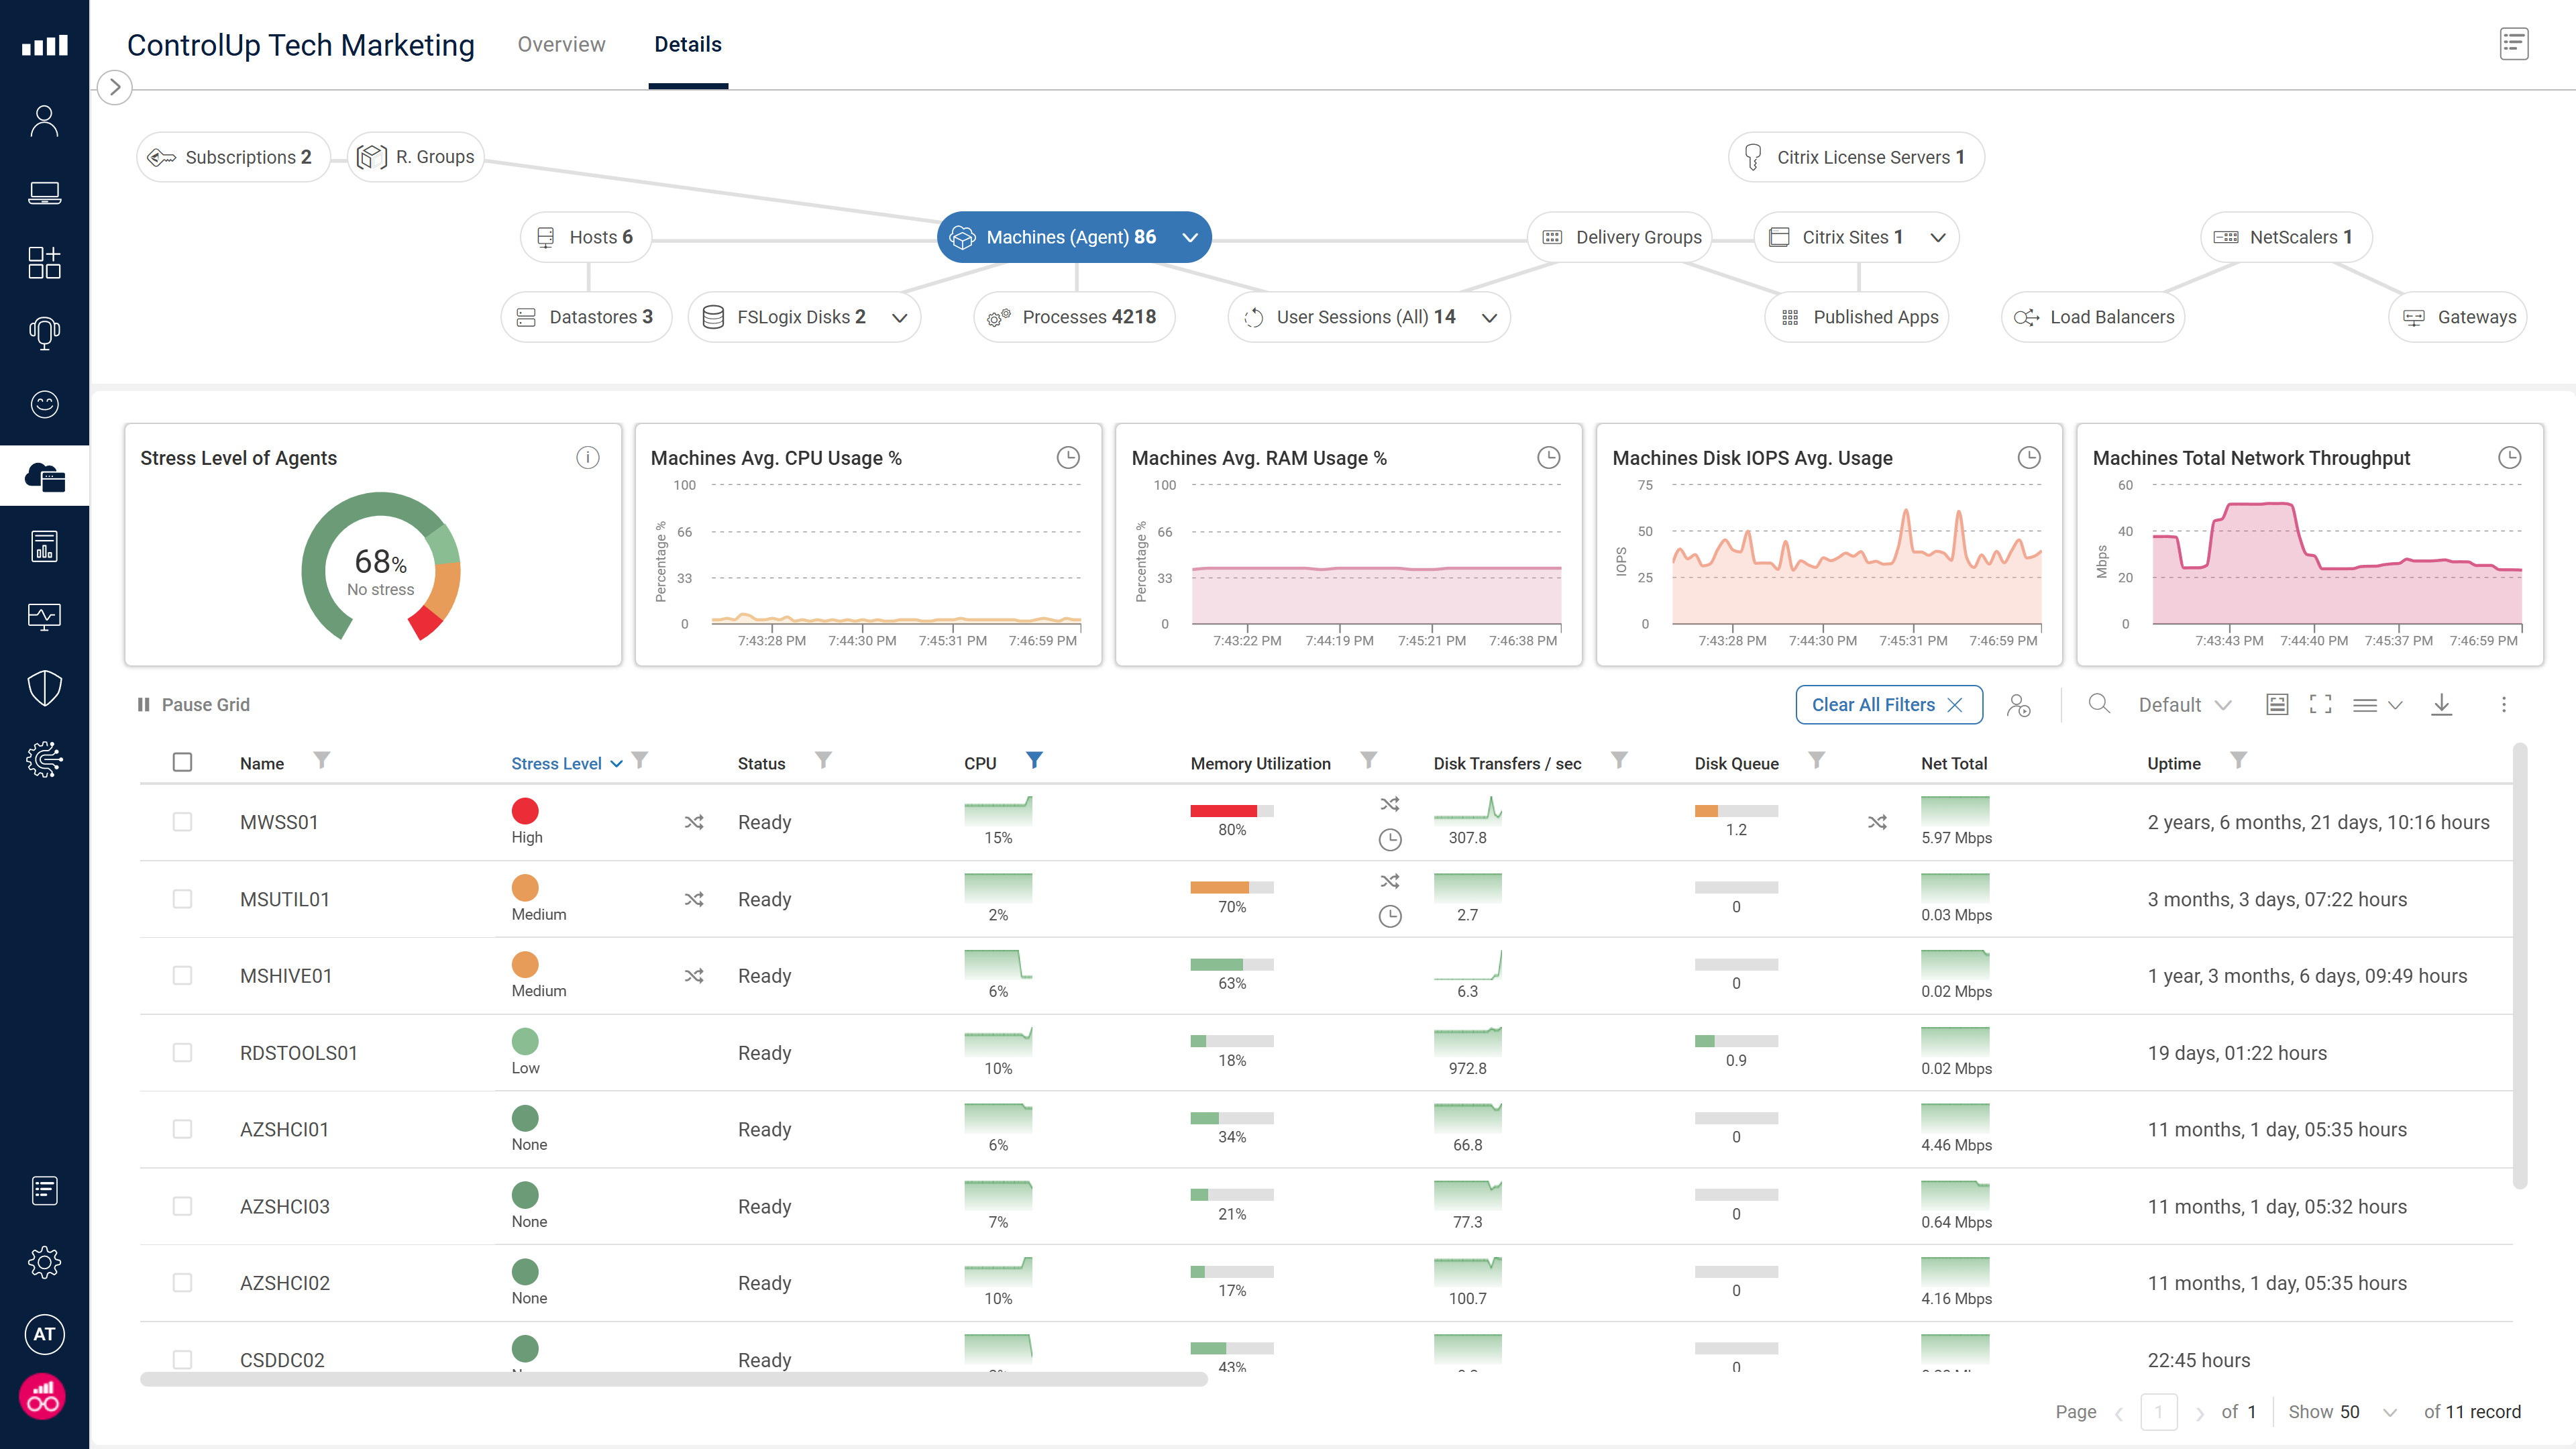Click the download export icon in grid toolbar
This screenshot has height=1449, width=2576.
click(2441, 704)
